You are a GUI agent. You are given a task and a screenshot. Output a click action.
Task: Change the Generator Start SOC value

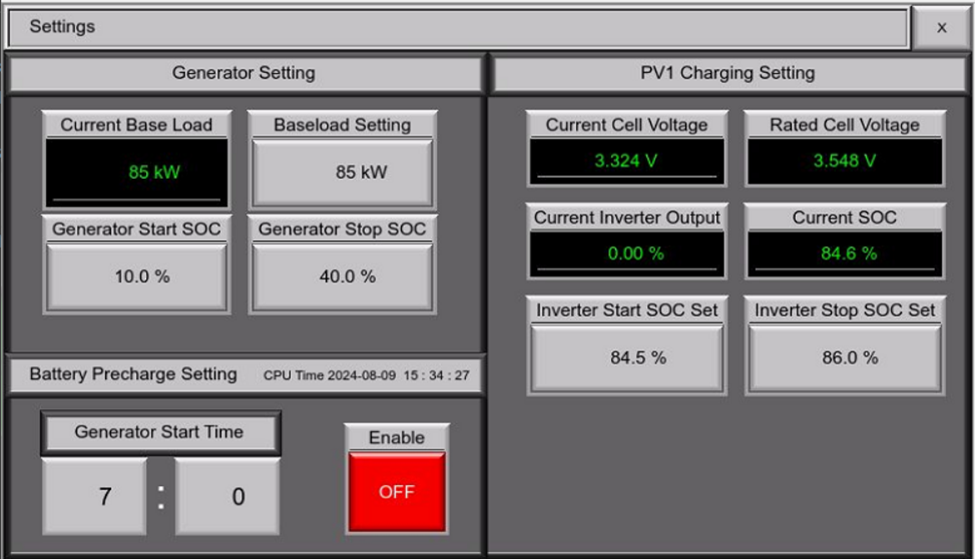[x=137, y=277]
